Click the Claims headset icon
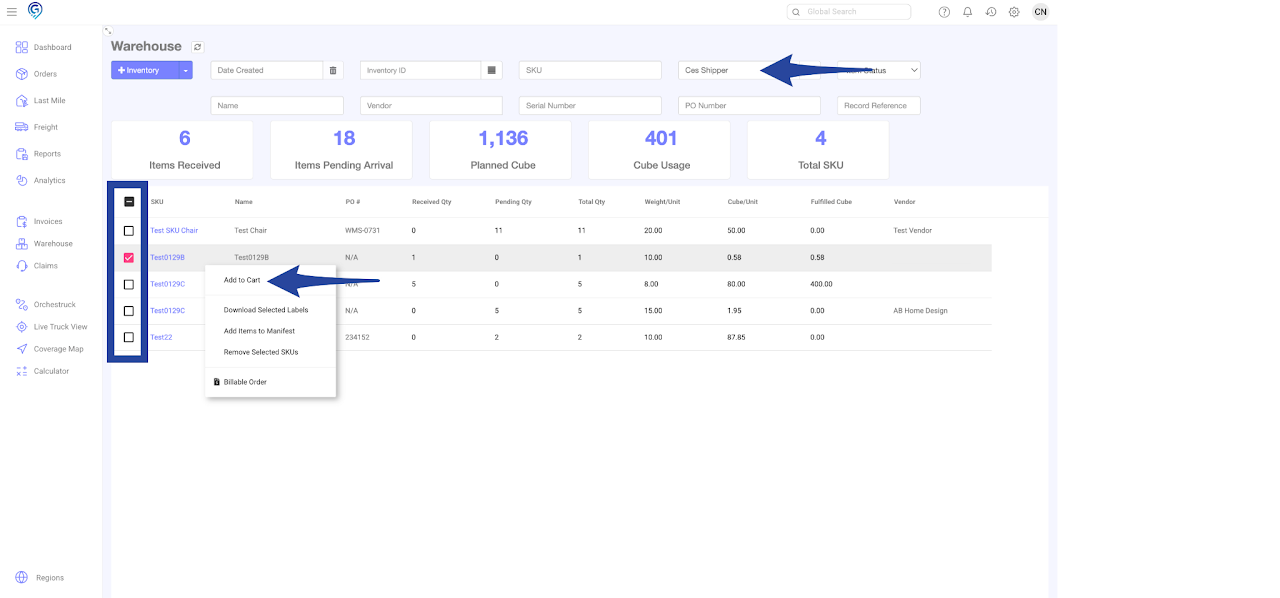This screenshot has width=1280, height=598. (22, 266)
